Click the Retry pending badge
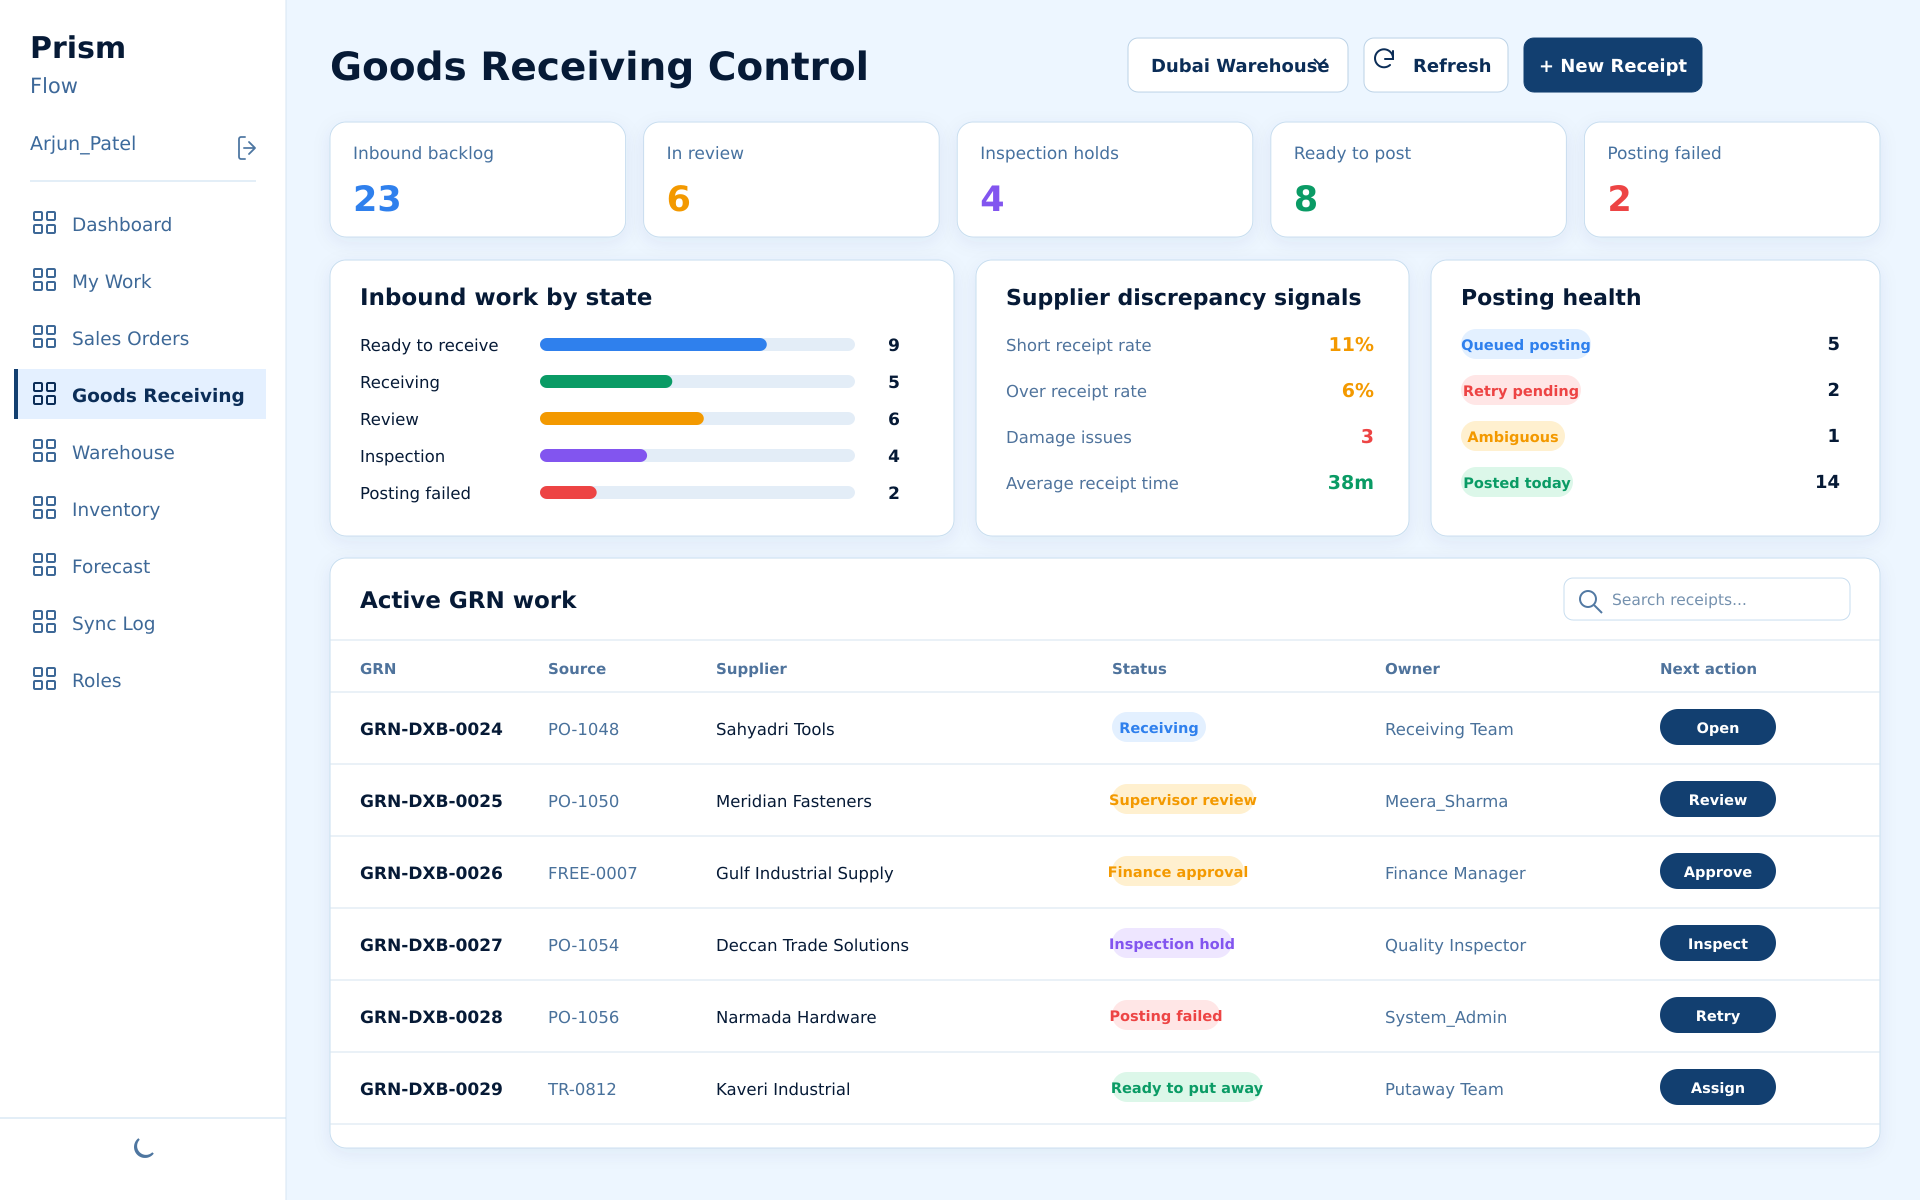This screenshot has width=1920, height=1200. tap(1520, 390)
